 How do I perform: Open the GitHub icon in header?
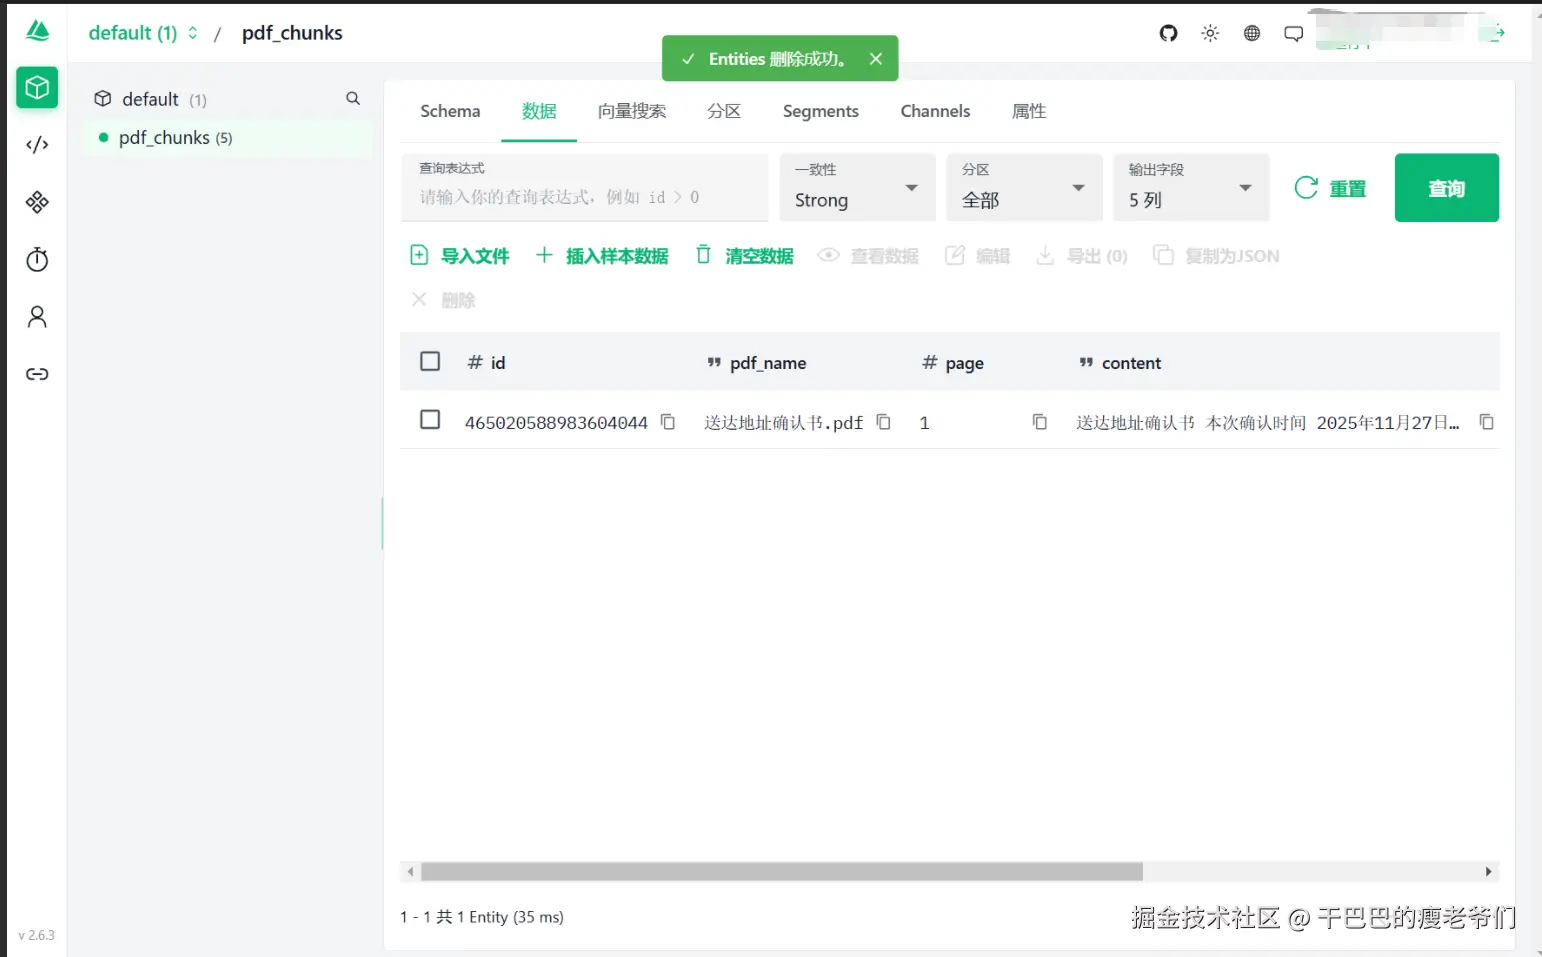pos(1168,33)
